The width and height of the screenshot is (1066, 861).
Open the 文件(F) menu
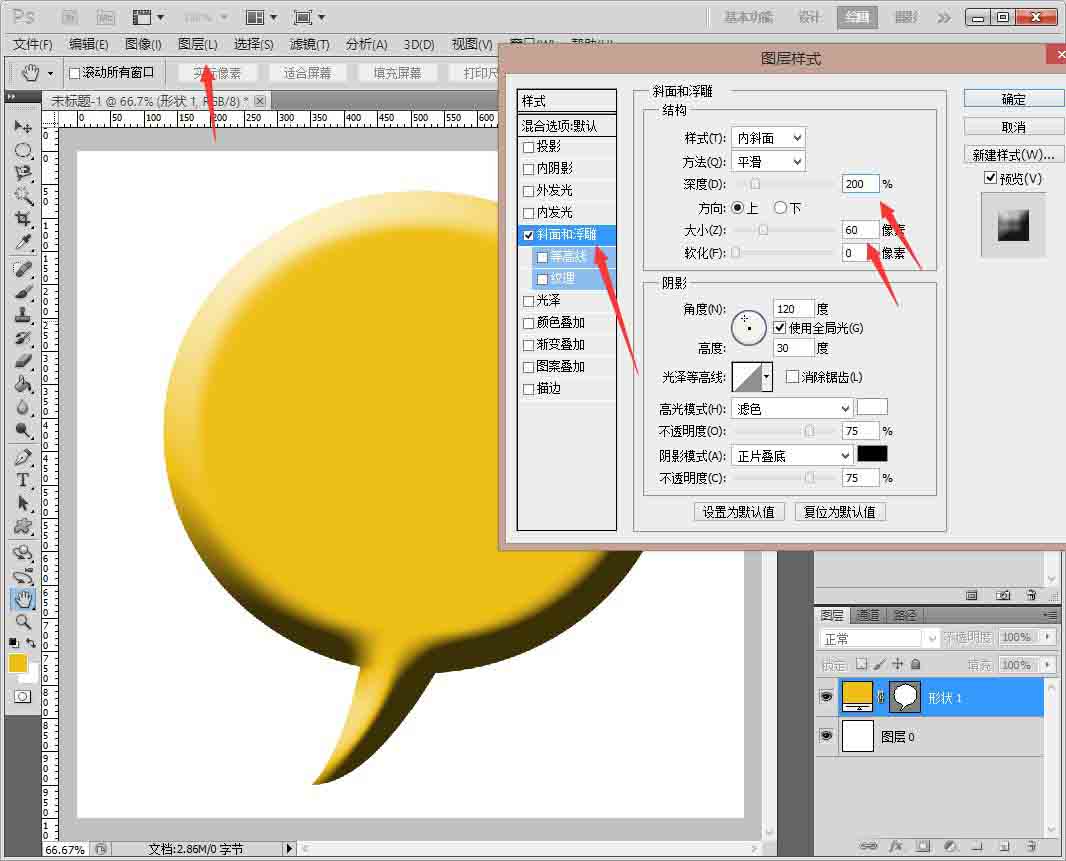click(x=33, y=44)
